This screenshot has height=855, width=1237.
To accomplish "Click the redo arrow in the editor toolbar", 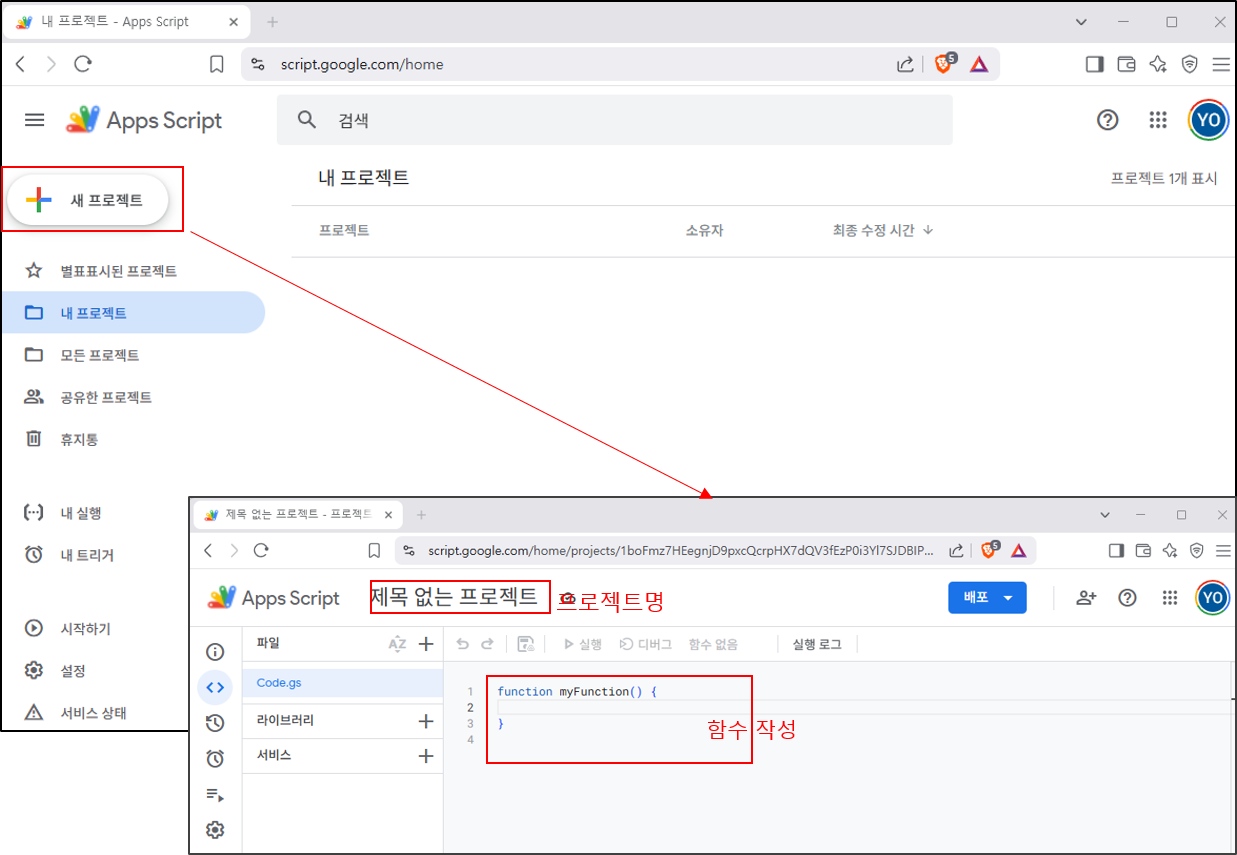I will (488, 645).
